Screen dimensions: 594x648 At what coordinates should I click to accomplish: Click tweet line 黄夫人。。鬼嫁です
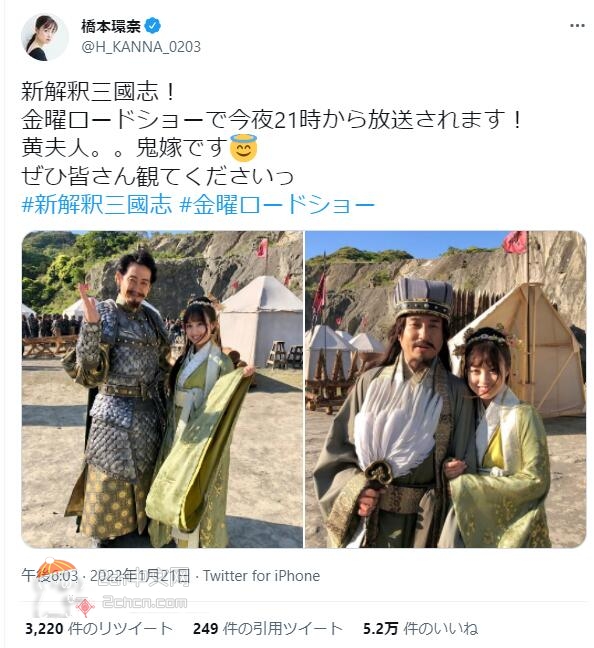click(x=124, y=148)
